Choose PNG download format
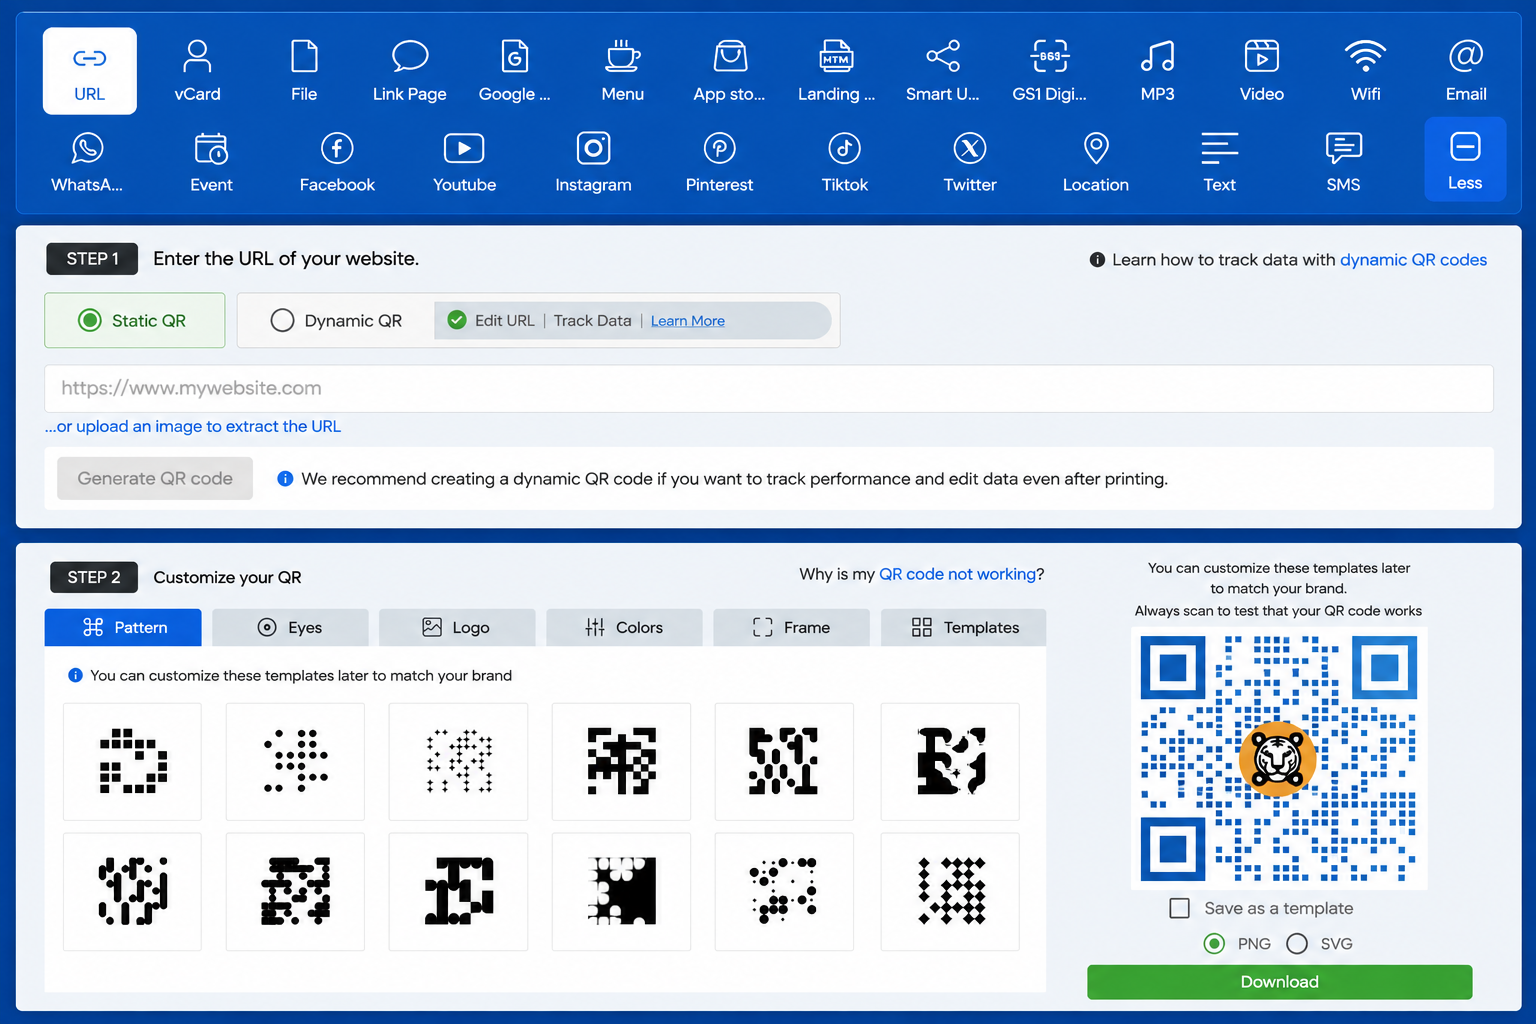Screen dimensions: 1536x1024 point(1214,944)
